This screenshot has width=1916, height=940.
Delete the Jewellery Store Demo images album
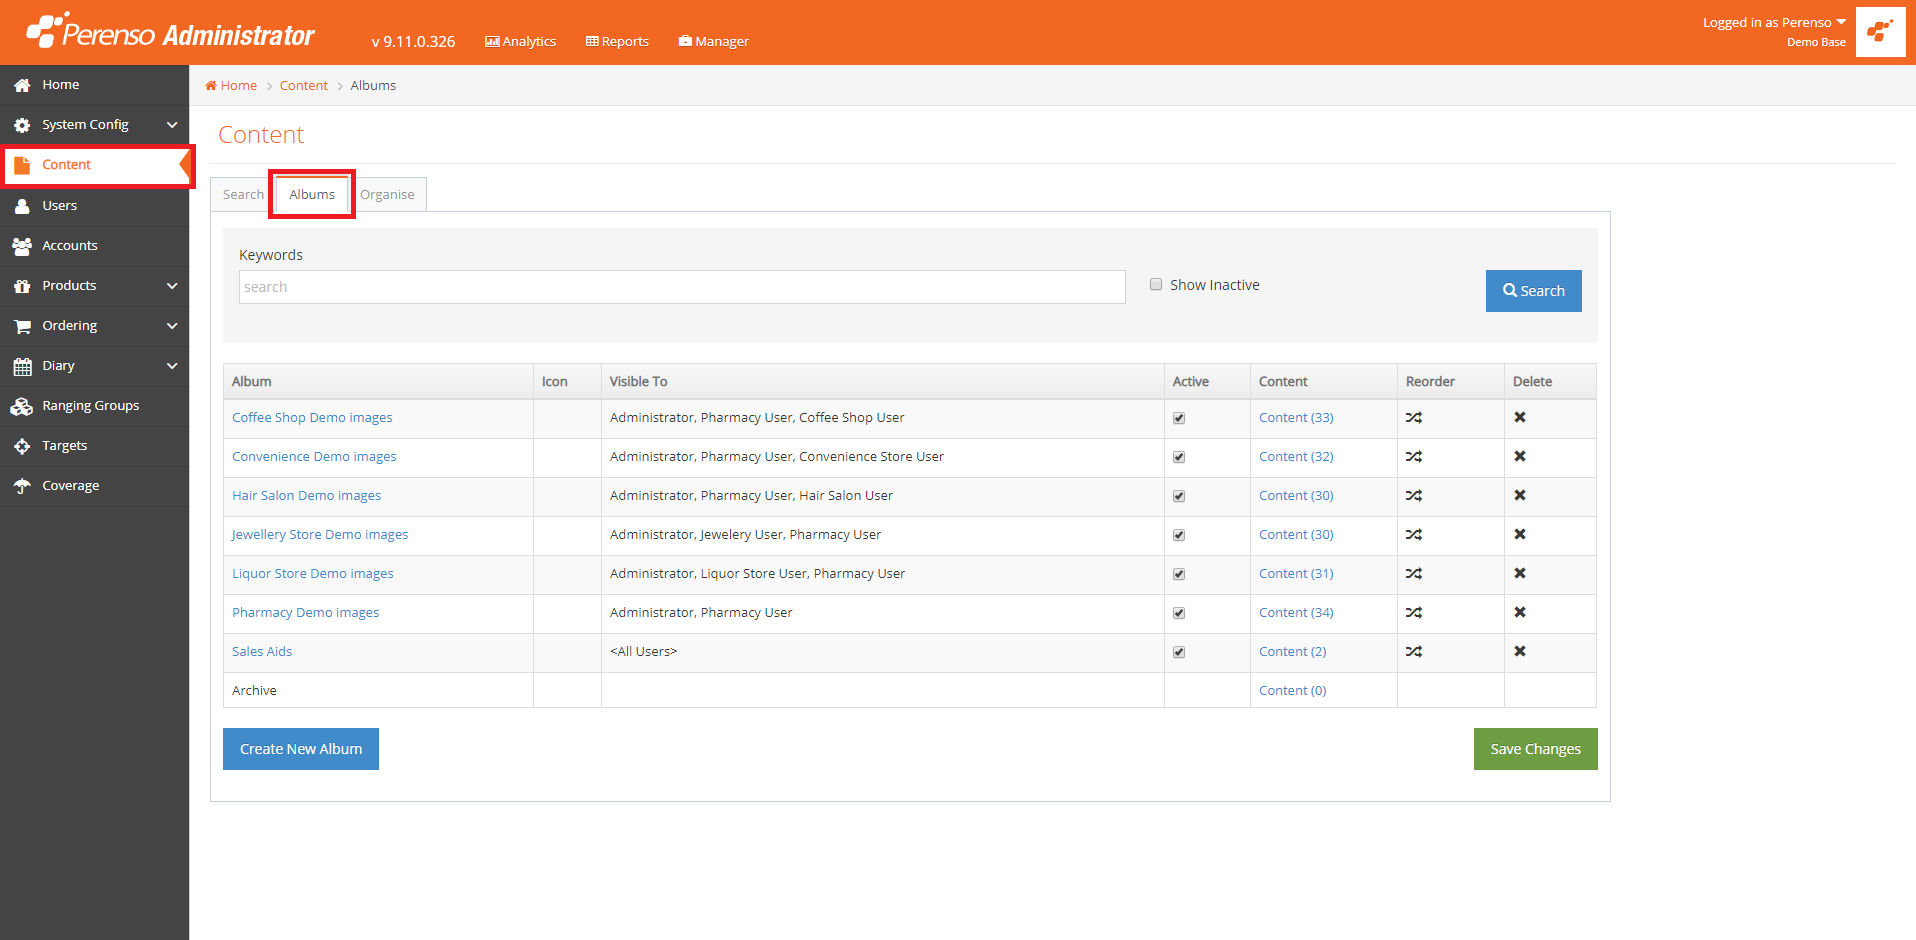[x=1520, y=534]
